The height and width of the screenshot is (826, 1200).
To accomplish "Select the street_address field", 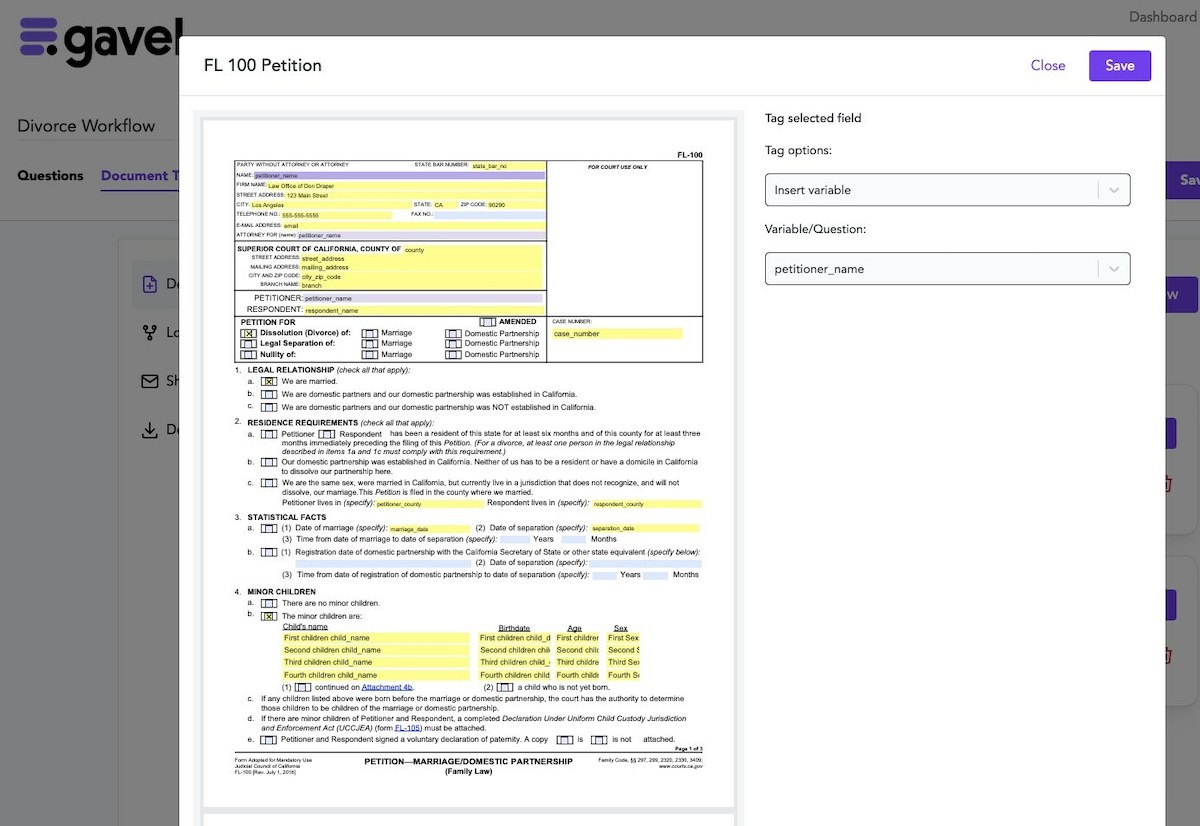I will (x=421, y=259).
